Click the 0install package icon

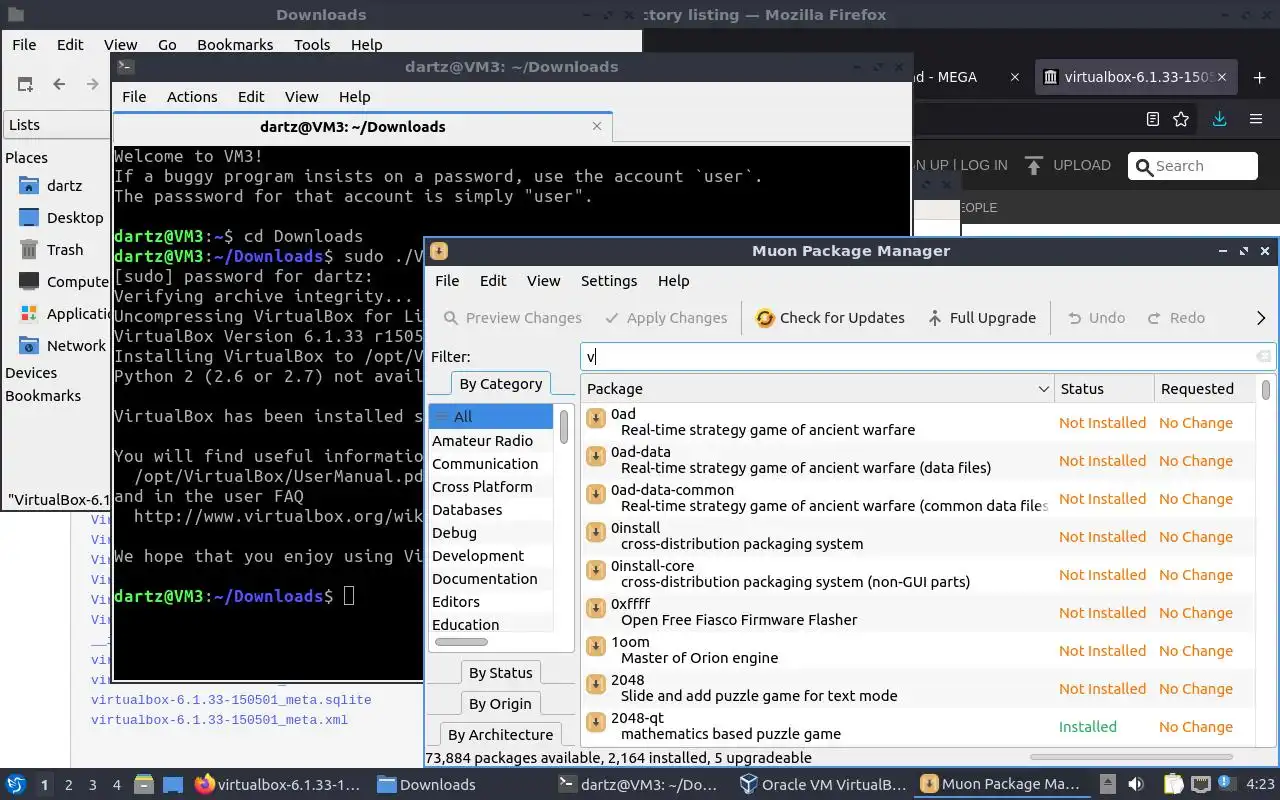pos(596,532)
